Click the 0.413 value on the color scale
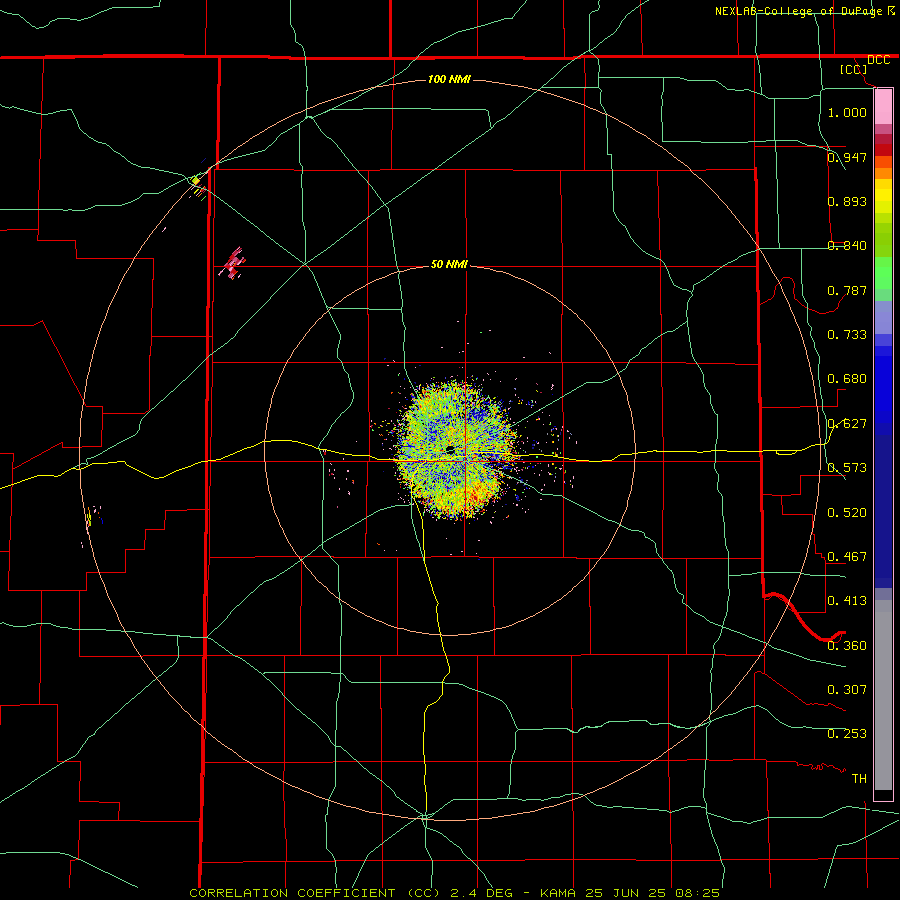 [847, 600]
